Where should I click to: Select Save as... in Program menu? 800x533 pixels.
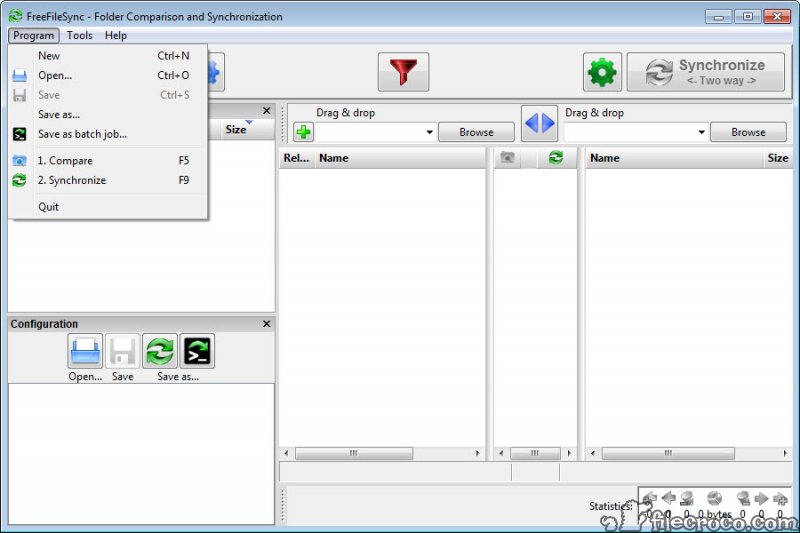click(x=108, y=114)
